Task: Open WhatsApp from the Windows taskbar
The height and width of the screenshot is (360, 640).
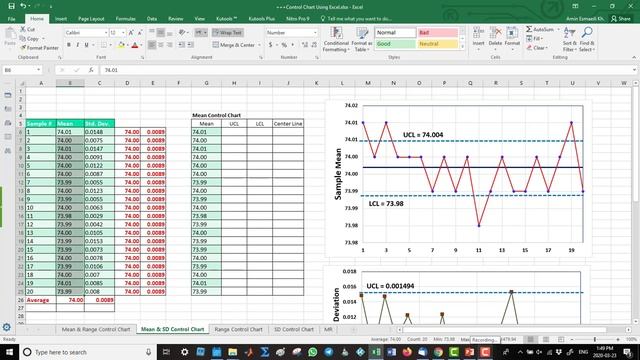Action: [x=313, y=352]
